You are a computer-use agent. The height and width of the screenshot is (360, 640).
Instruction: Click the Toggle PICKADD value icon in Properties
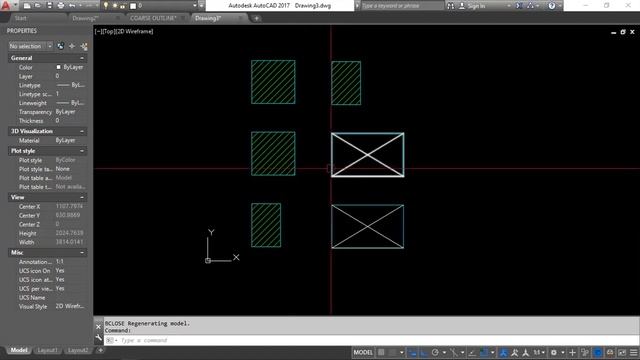tap(61, 46)
